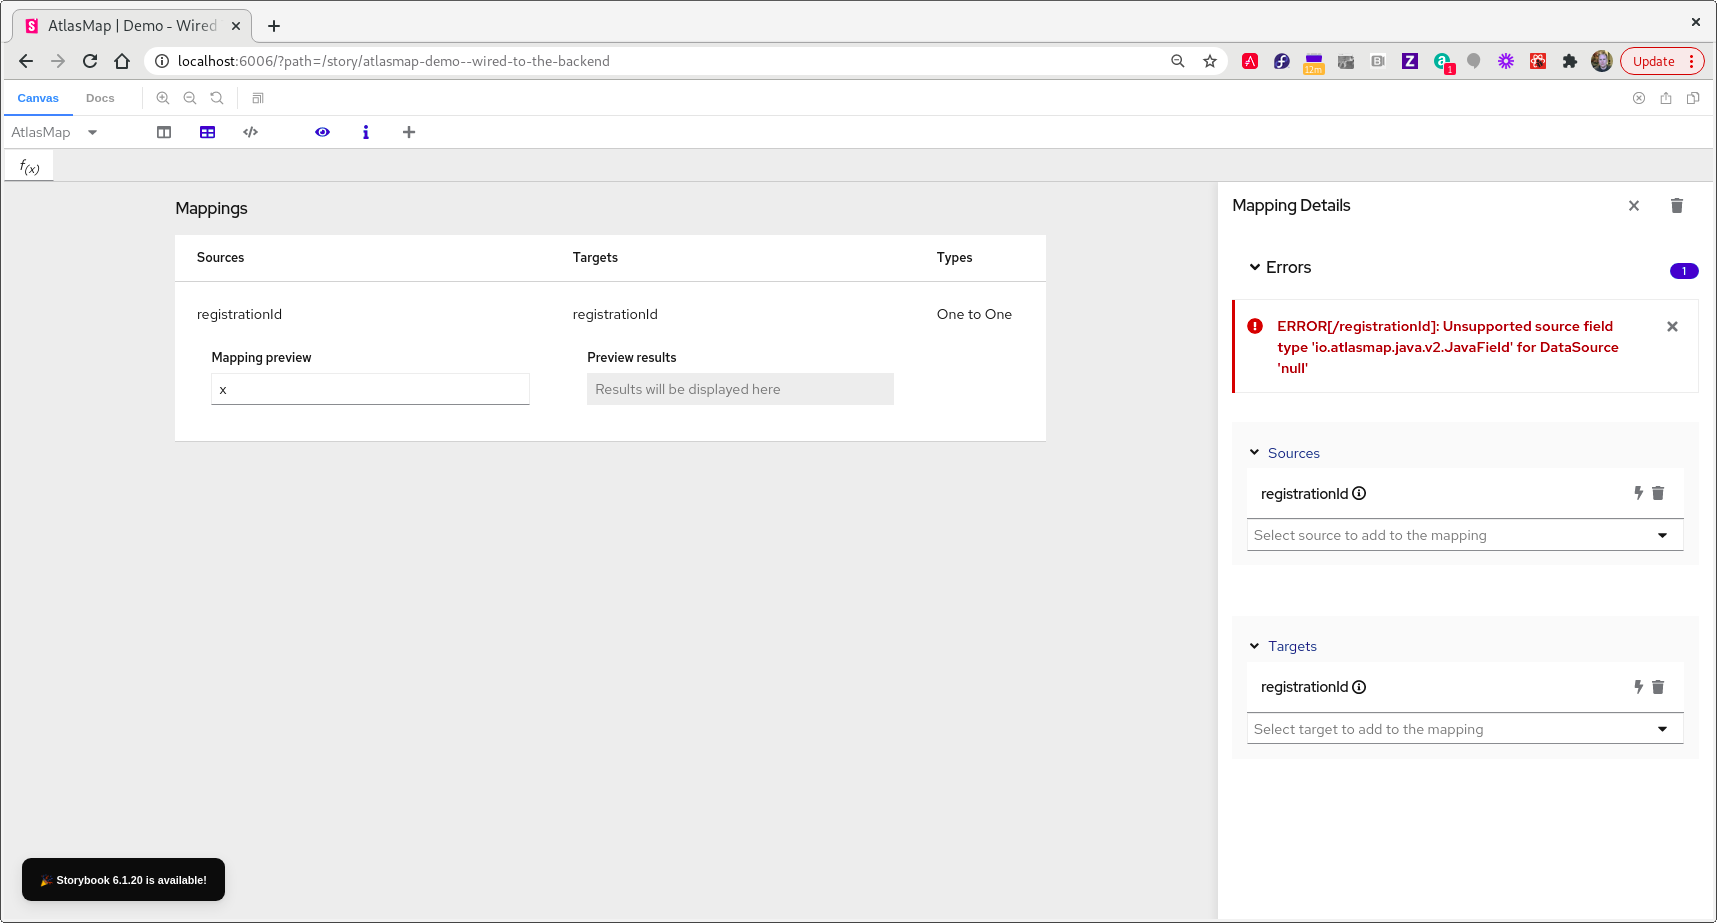1717x923 pixels.
Task: Close the Storybook 6.1.20 notification
Action: click(122, 880)
